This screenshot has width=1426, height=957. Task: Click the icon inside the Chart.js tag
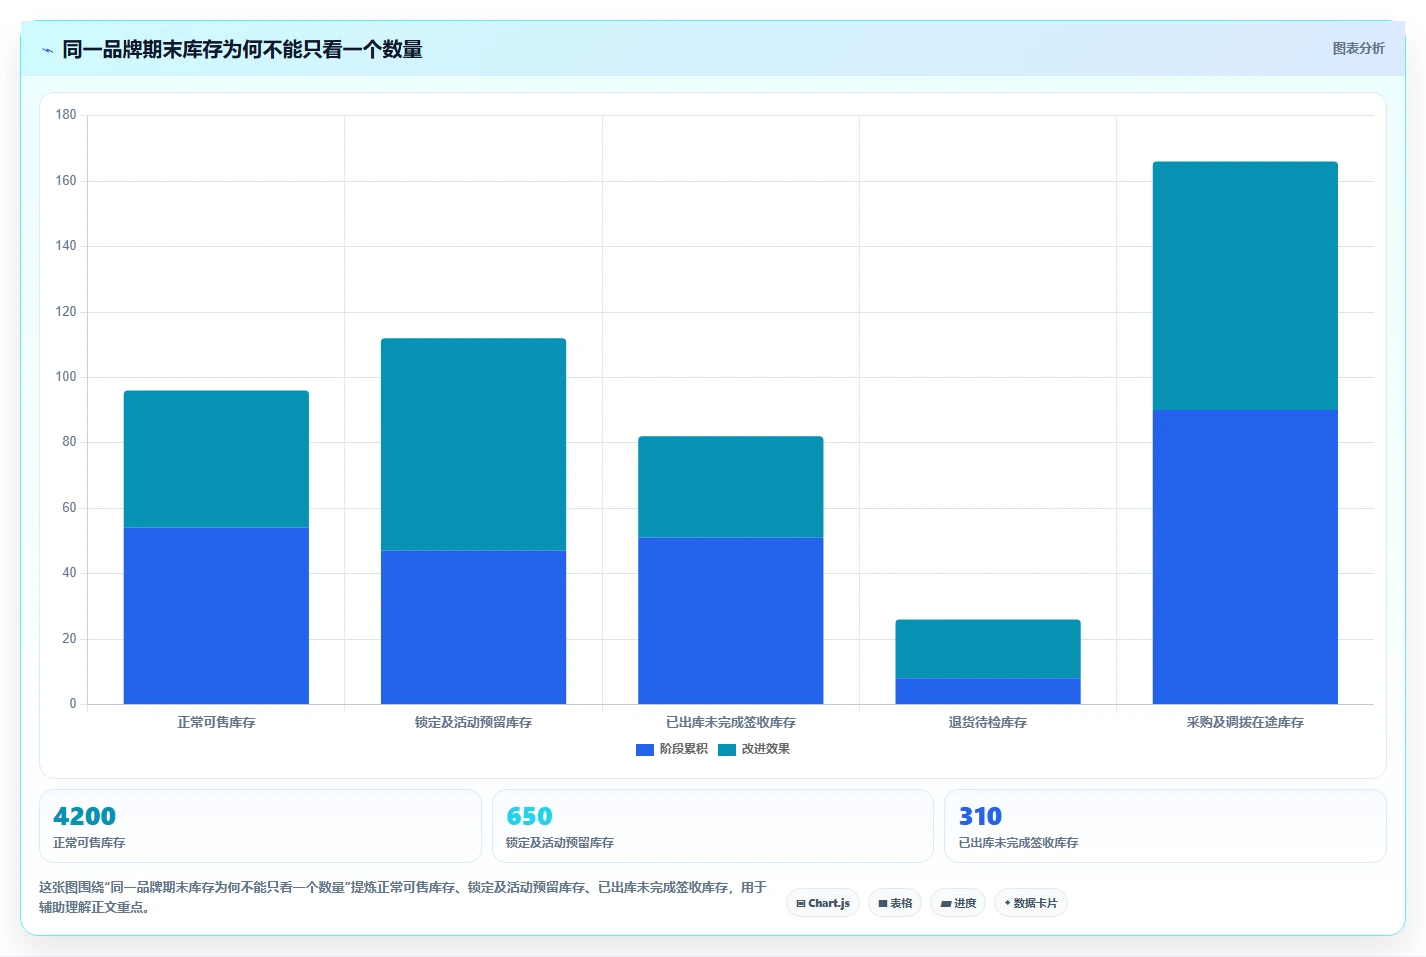click(801, 903)
